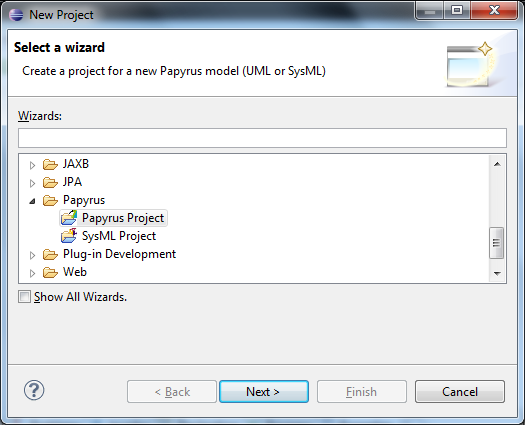This screenshot has width=525, height=425.
Task: Click the wizard list scrollbar down arrow
Action: pos(497,274)
